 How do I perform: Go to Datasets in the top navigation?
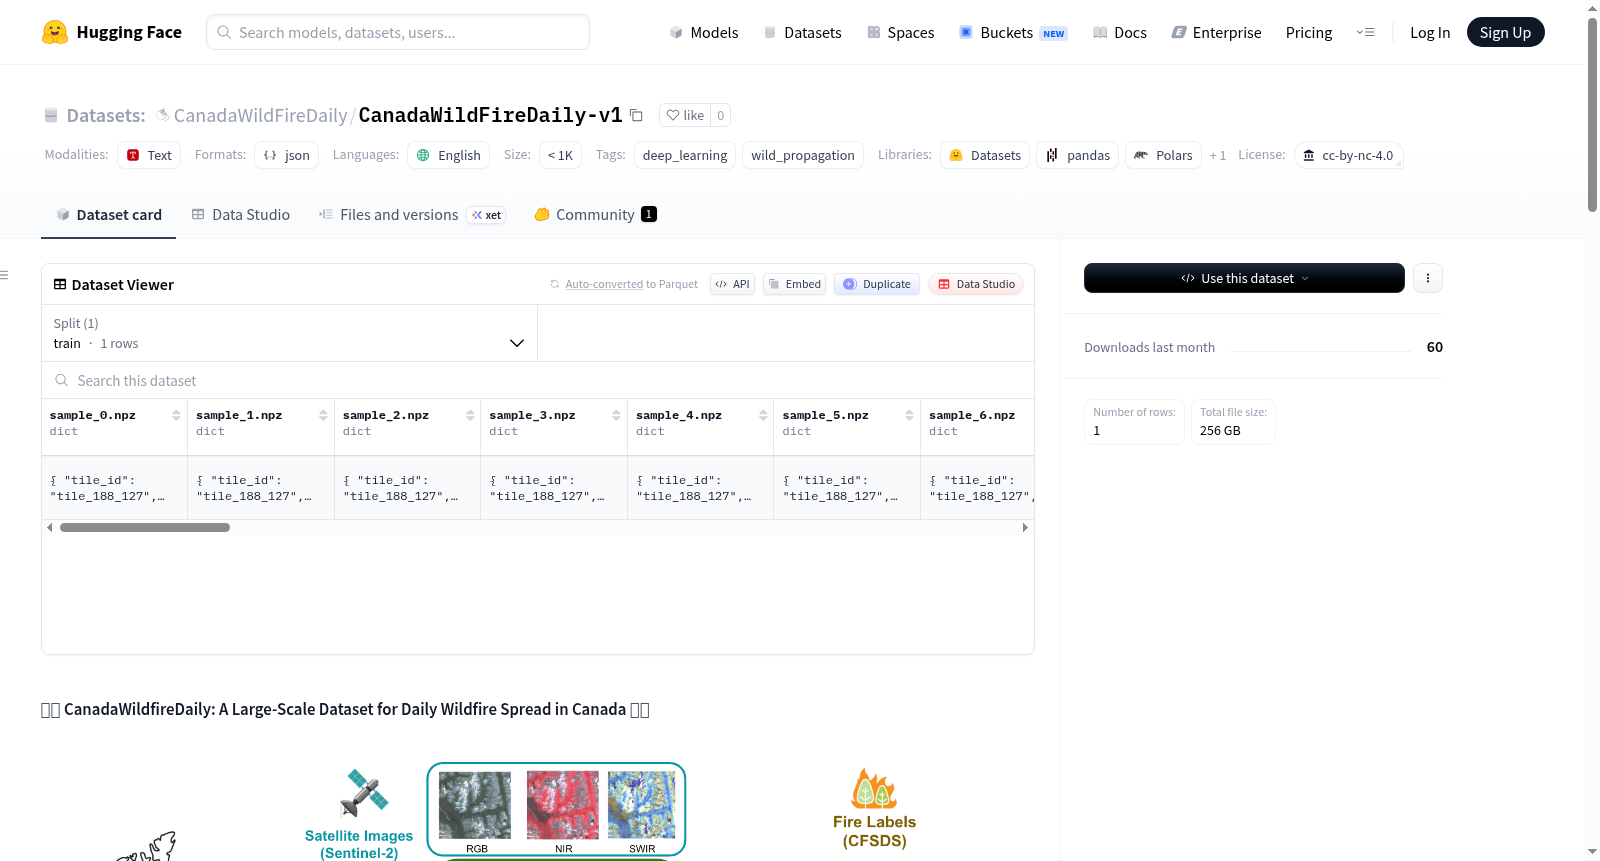point(803,32)
